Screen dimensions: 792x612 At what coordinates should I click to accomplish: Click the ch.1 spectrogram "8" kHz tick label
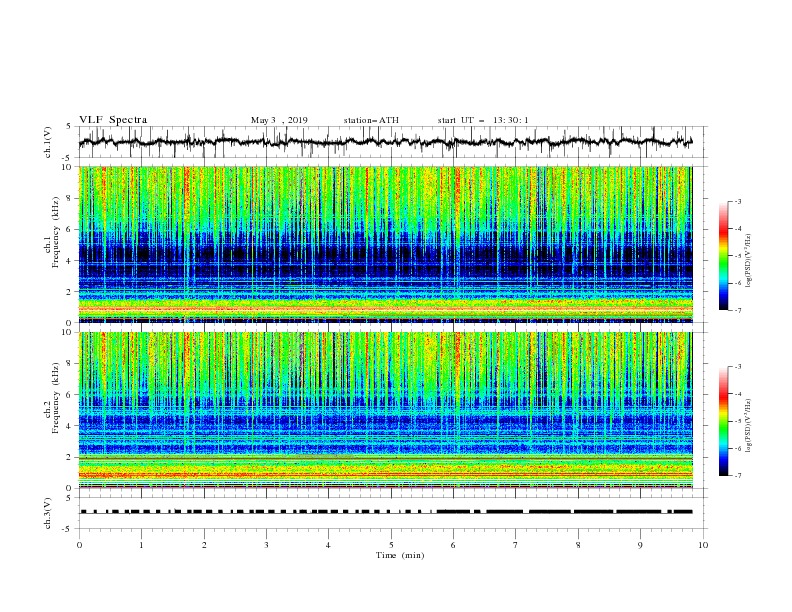pos(70,198)
